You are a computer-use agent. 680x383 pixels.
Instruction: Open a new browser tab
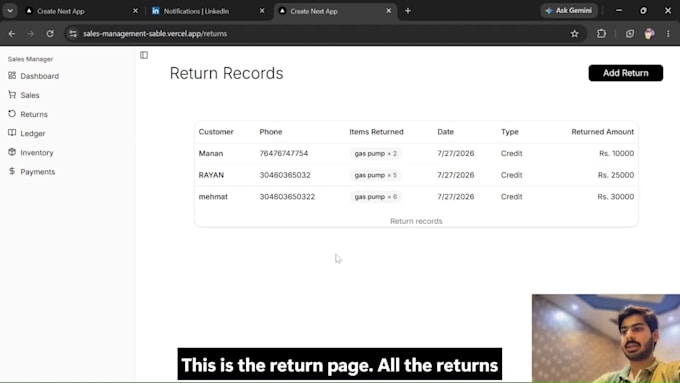coord(408,11)
